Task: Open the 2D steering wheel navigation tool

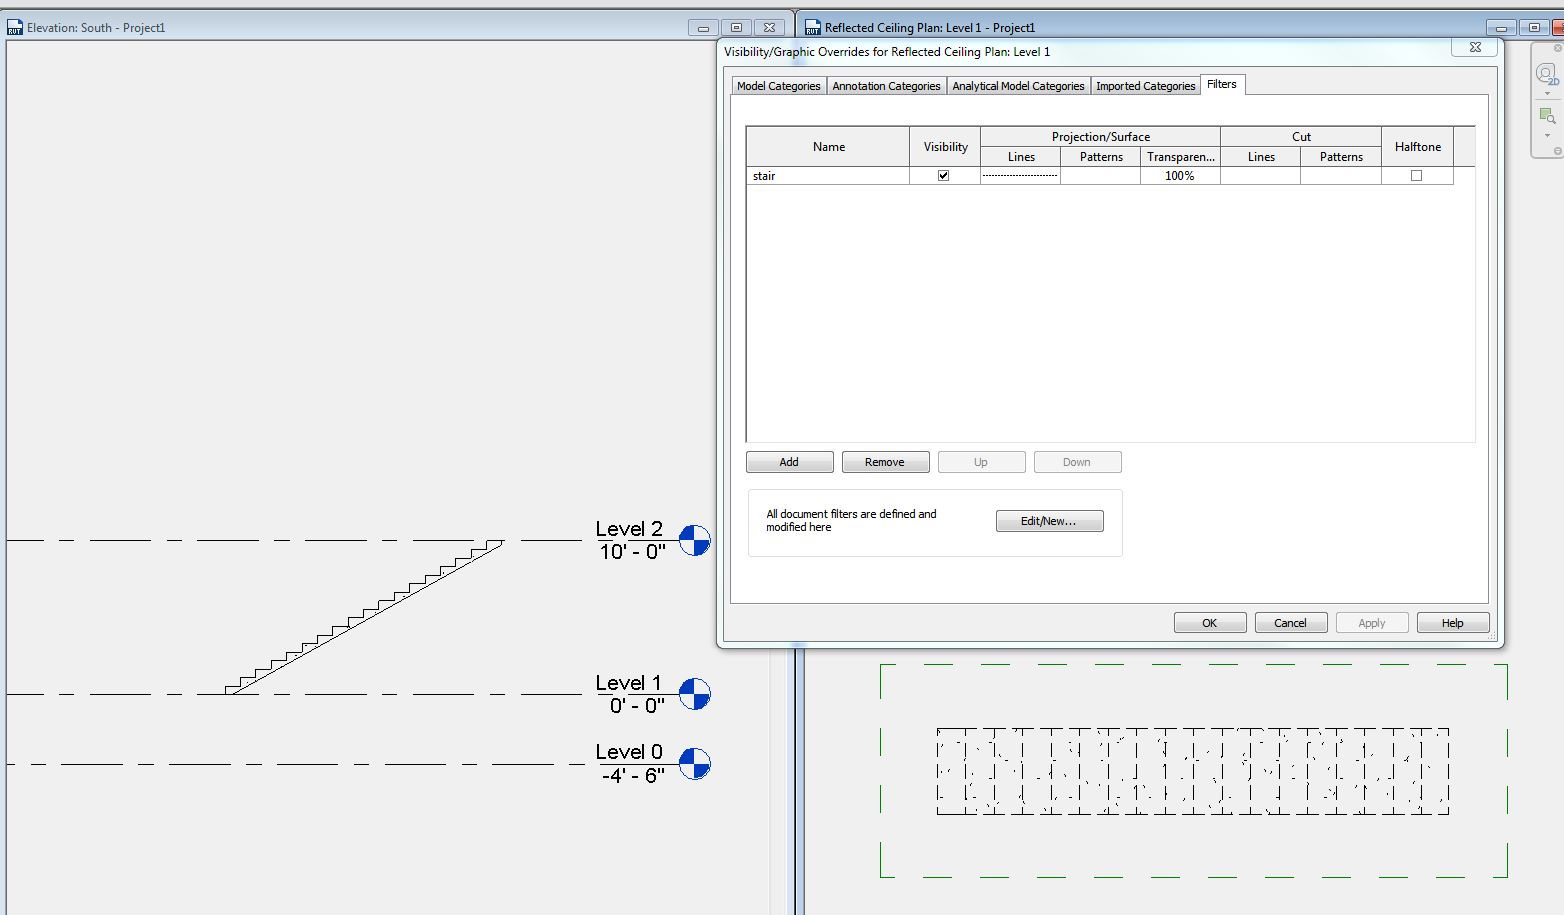Action: (x=1547, y=75)
